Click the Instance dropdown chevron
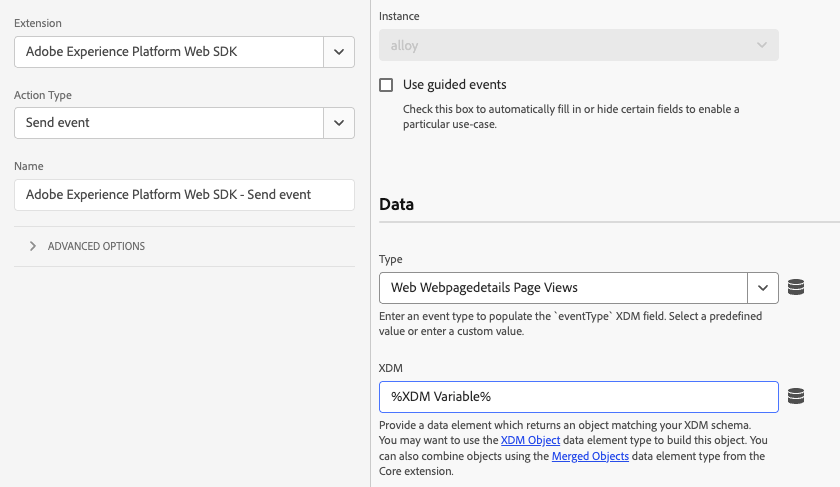This screenshot has width=840, height=487. 763,45
